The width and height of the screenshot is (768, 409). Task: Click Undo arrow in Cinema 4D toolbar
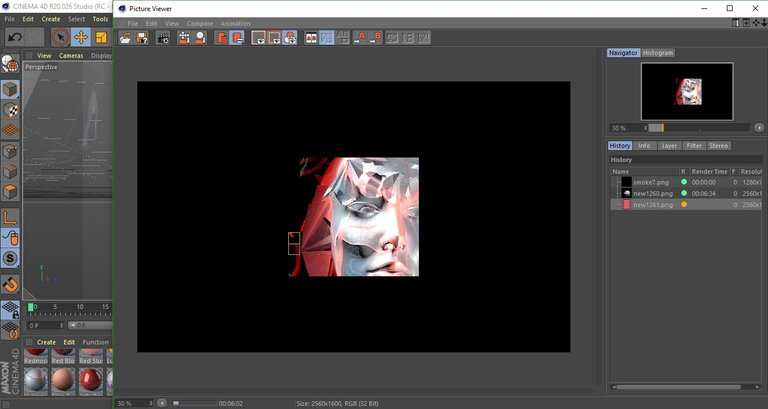tap(15, 37)
